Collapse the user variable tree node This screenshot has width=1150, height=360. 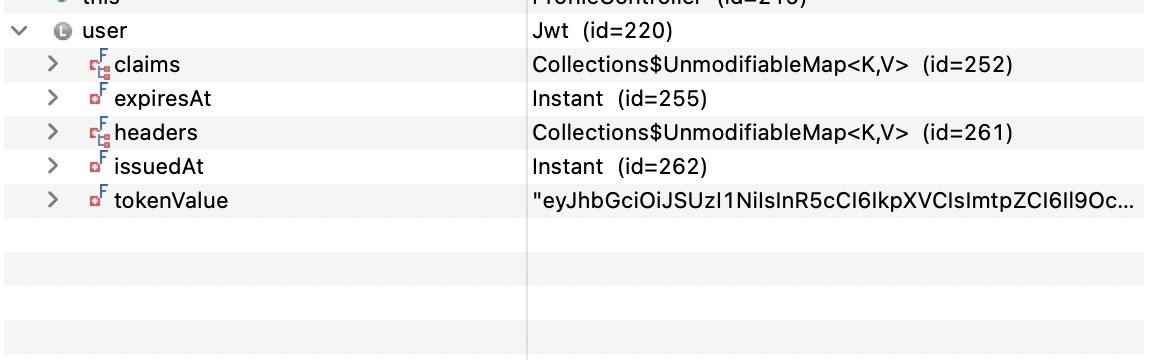pyautogui.click(x=20, y=31)
